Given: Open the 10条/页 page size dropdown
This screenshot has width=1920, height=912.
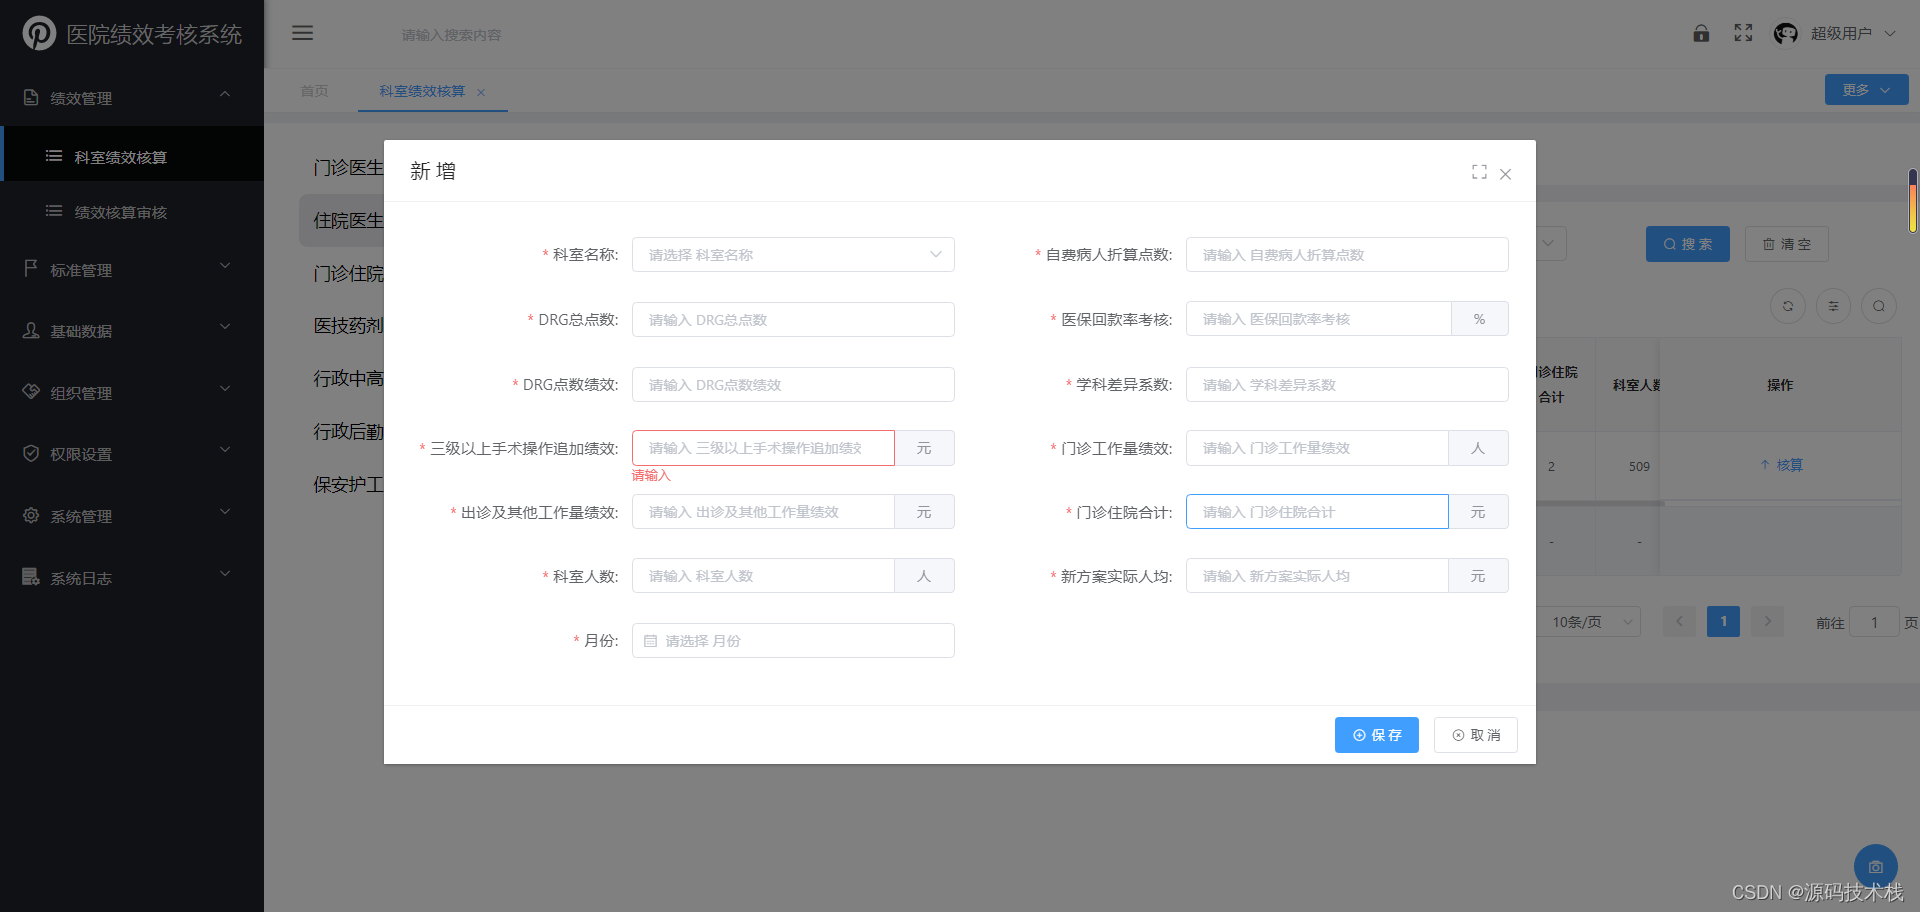Looking at the screenshot, I should (x=1588, y=622).
